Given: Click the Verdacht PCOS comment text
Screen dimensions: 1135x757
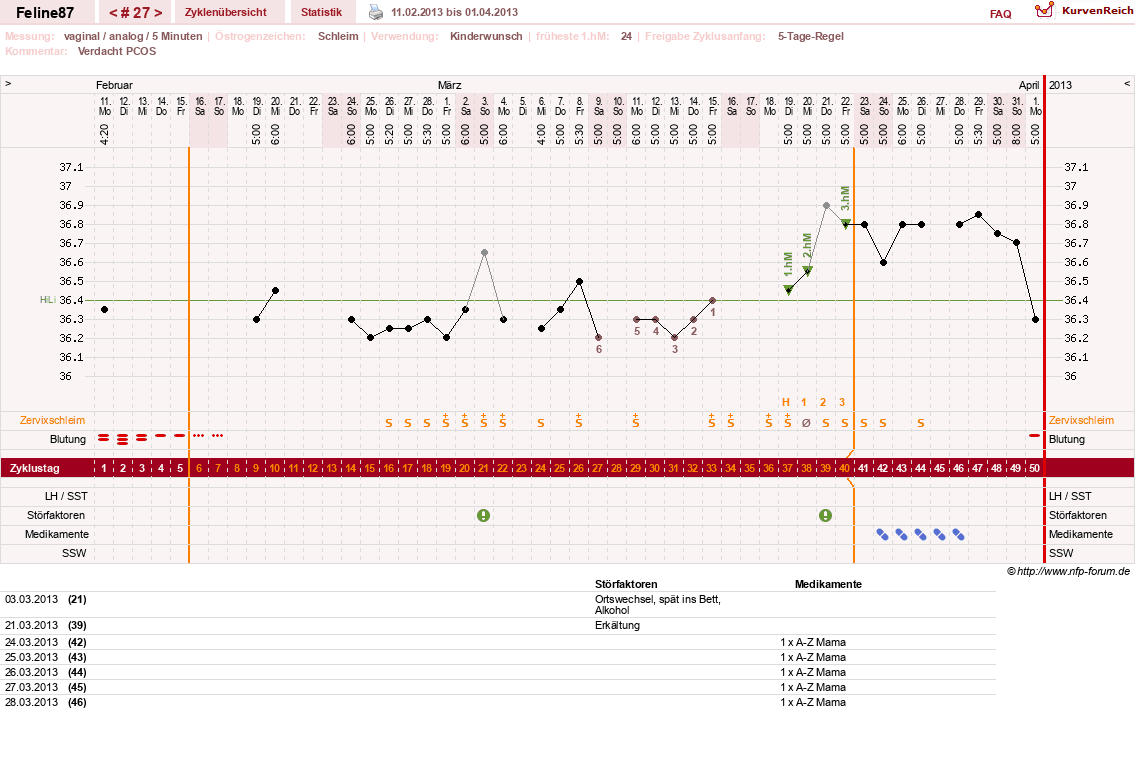Looking at the screenshot, I should [117, 51].
